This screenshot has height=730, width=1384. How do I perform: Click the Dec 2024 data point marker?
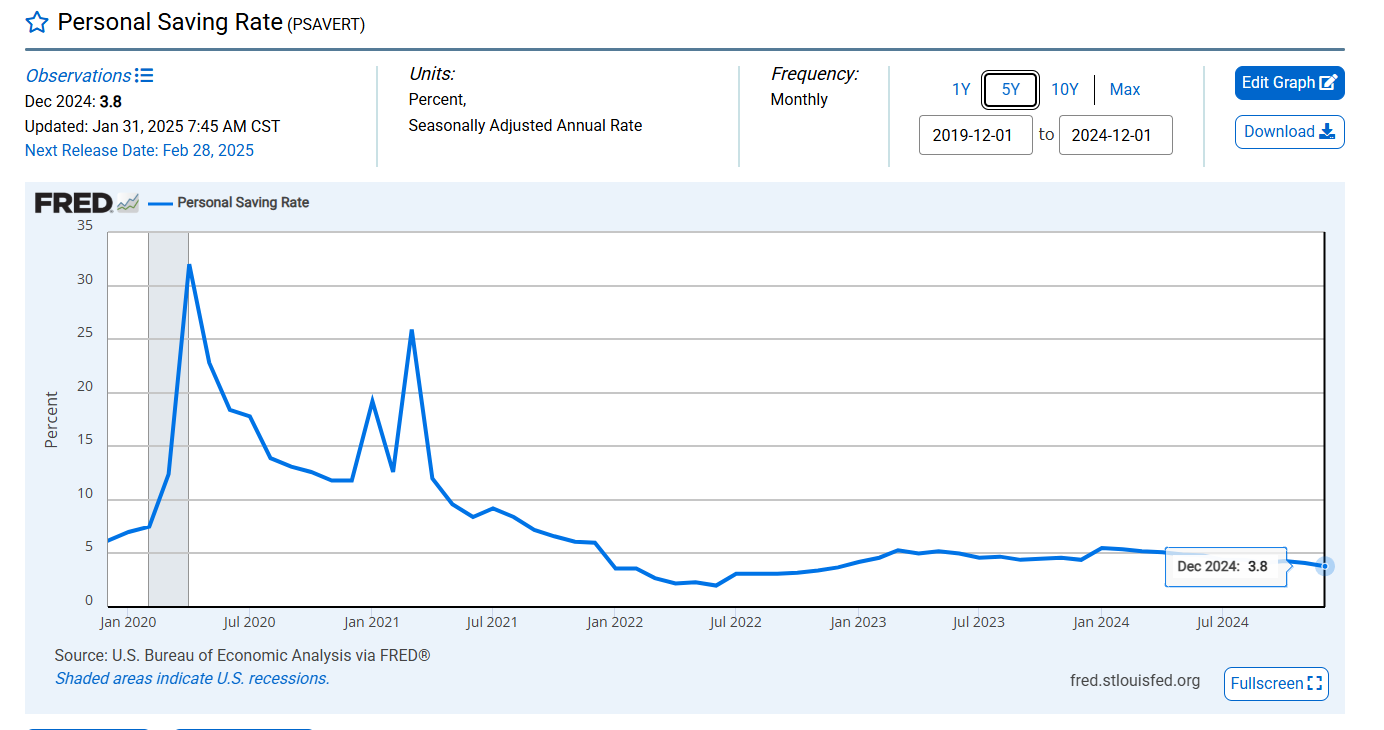point(1325,566)
